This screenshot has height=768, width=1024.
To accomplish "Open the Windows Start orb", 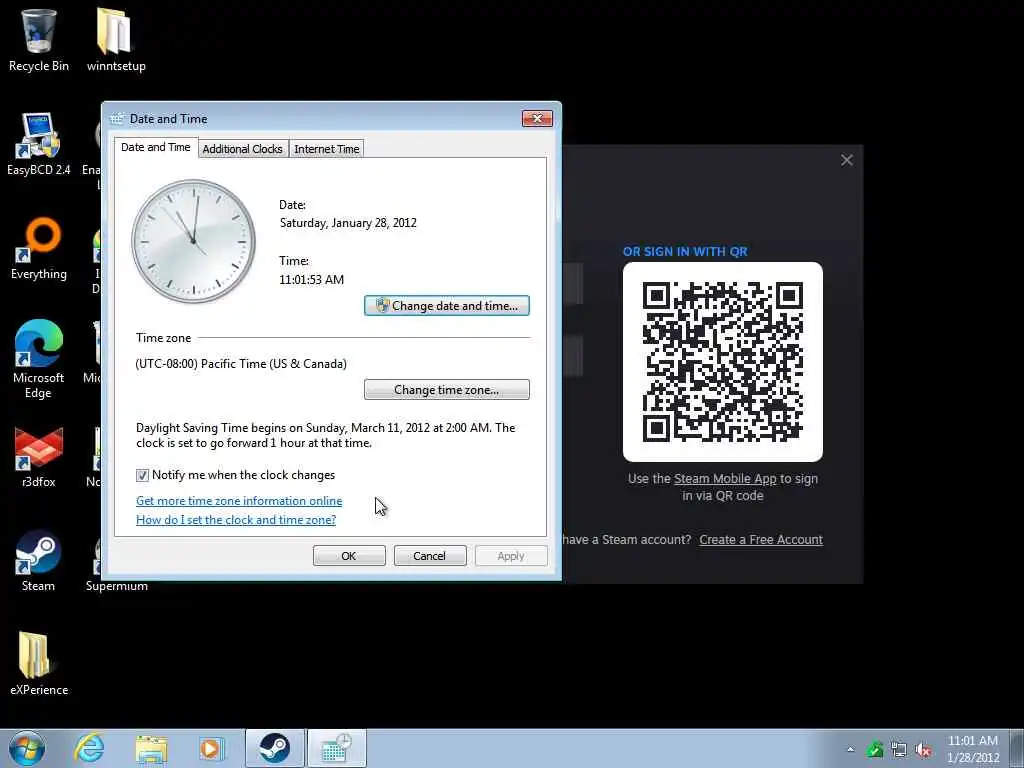I will [x=27, y=748].
